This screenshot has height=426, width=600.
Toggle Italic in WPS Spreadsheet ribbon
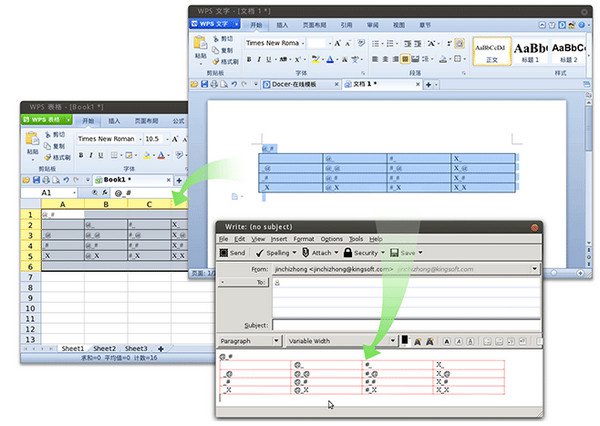(91, 155)
